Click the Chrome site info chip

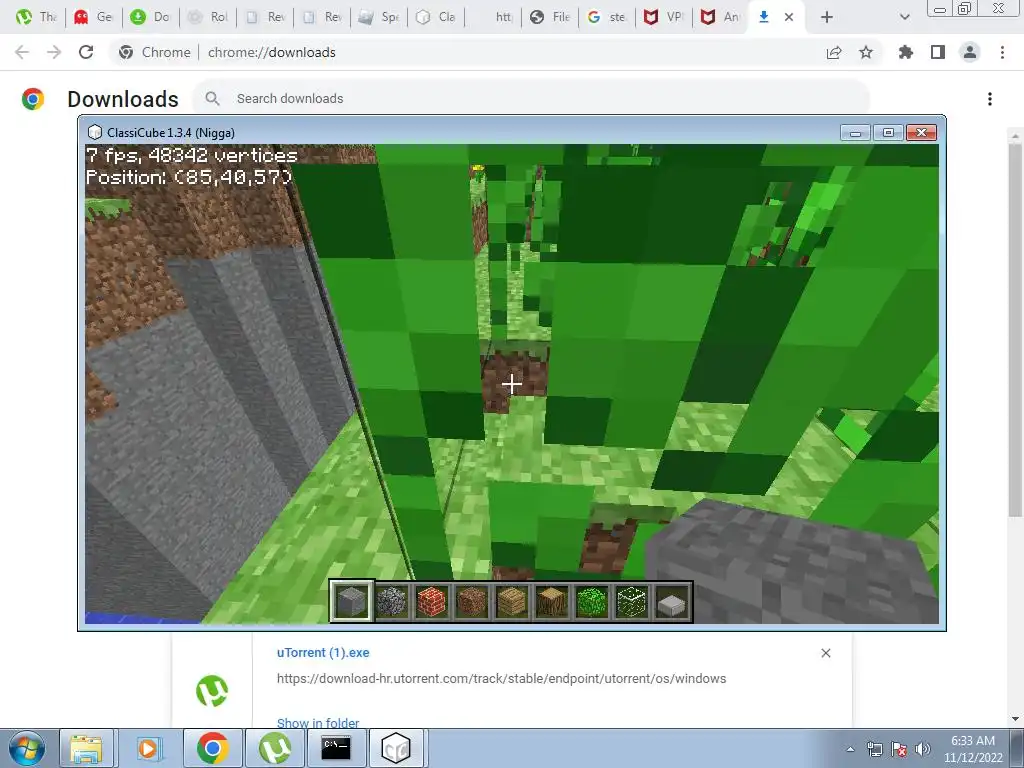pos(155,52)
